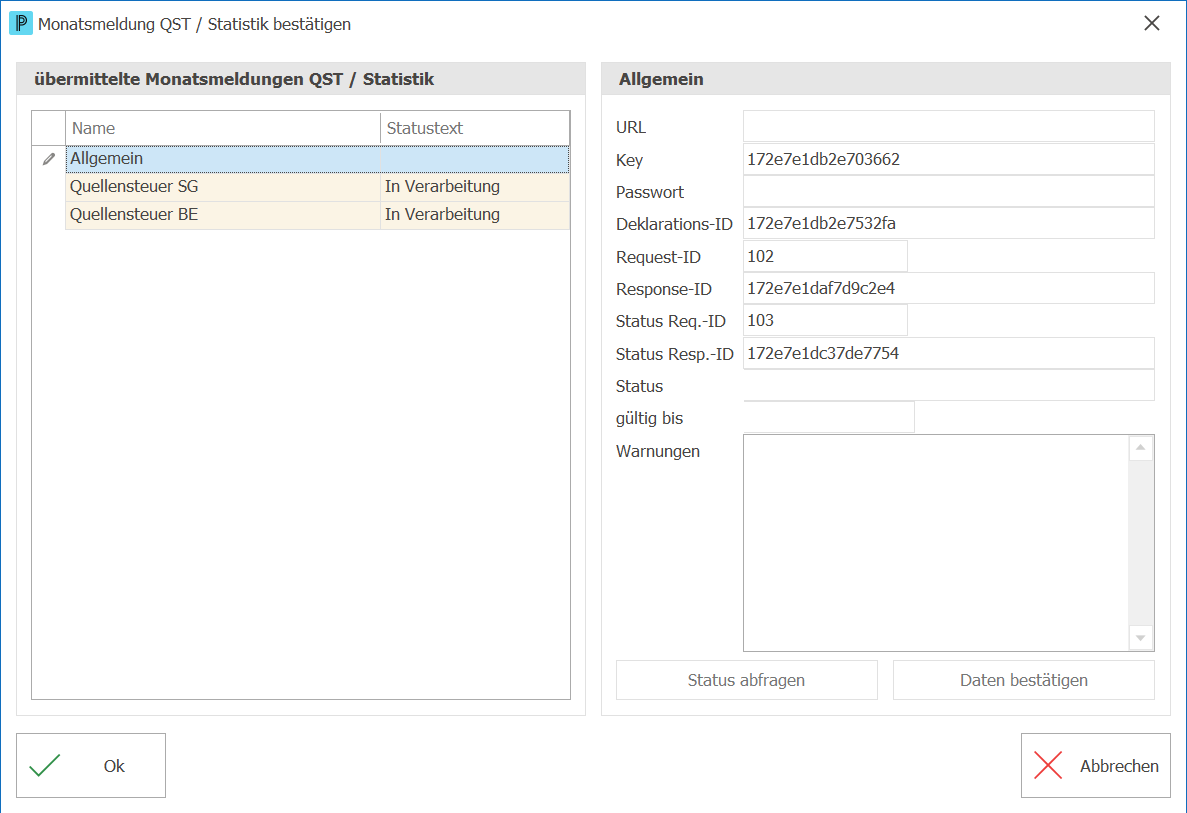Focus the URL input field
The image size is (1187, 813).
[949, 126]
